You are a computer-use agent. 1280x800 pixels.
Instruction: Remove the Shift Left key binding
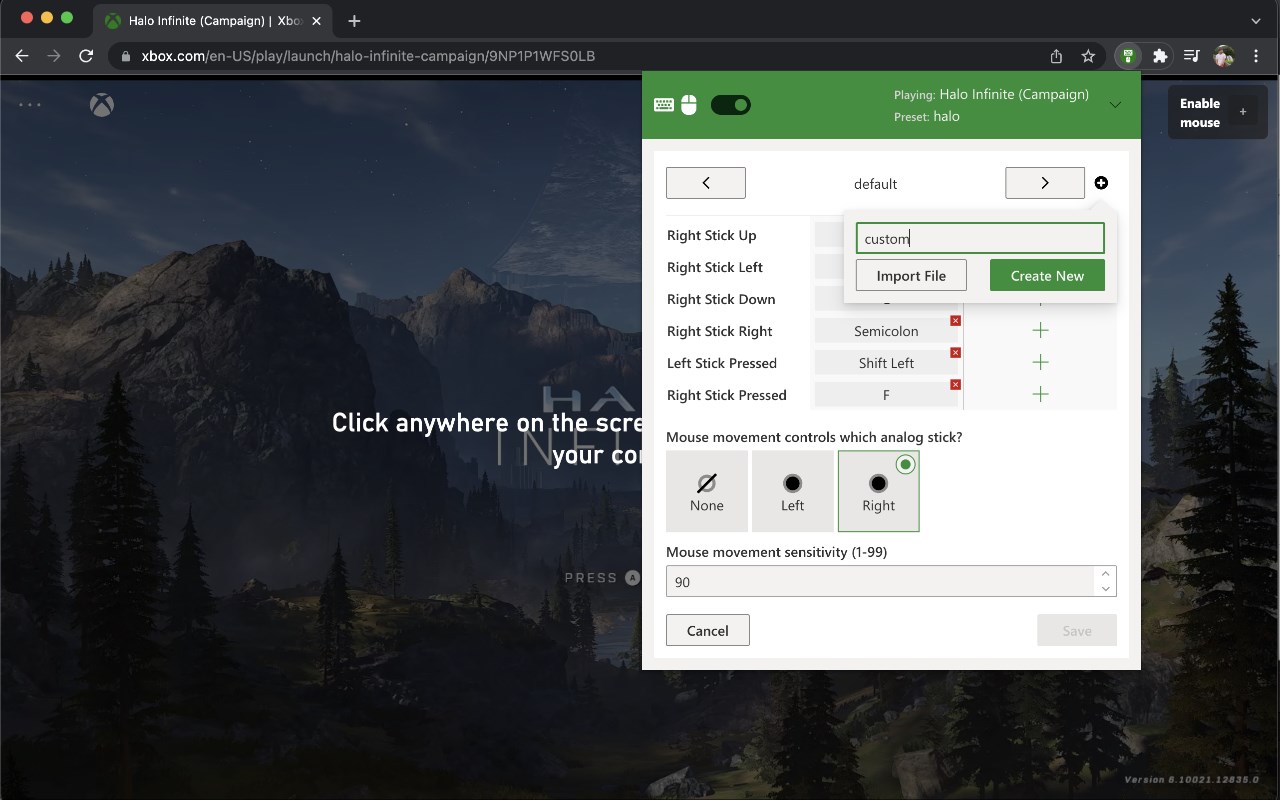click(955, 353)
